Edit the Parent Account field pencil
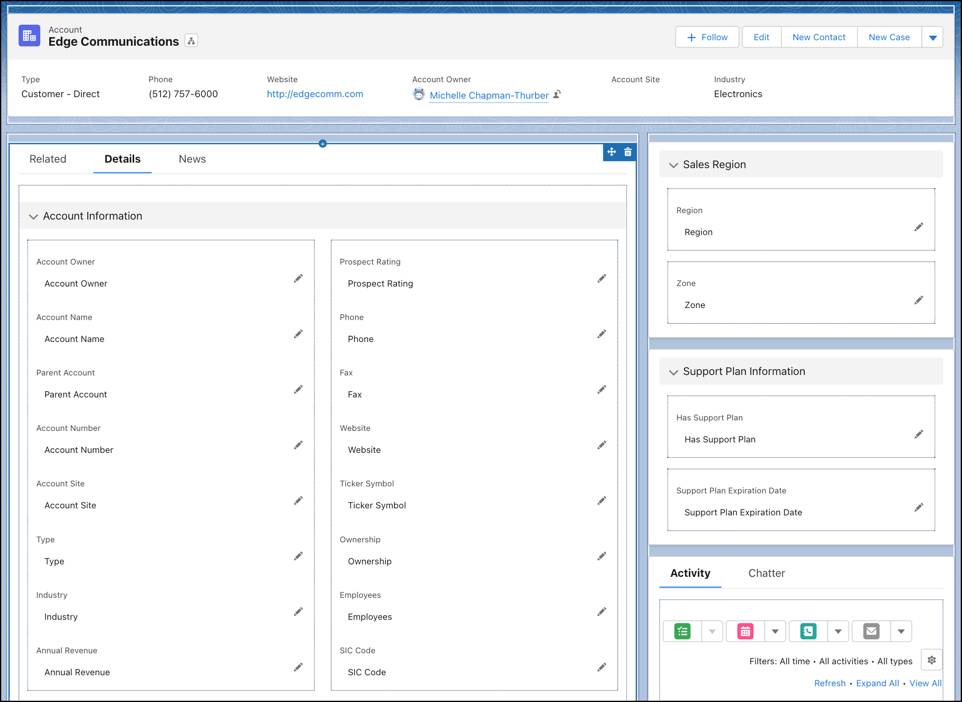The image size is (962, 702). pyautogui.click(x=298, y=390)
